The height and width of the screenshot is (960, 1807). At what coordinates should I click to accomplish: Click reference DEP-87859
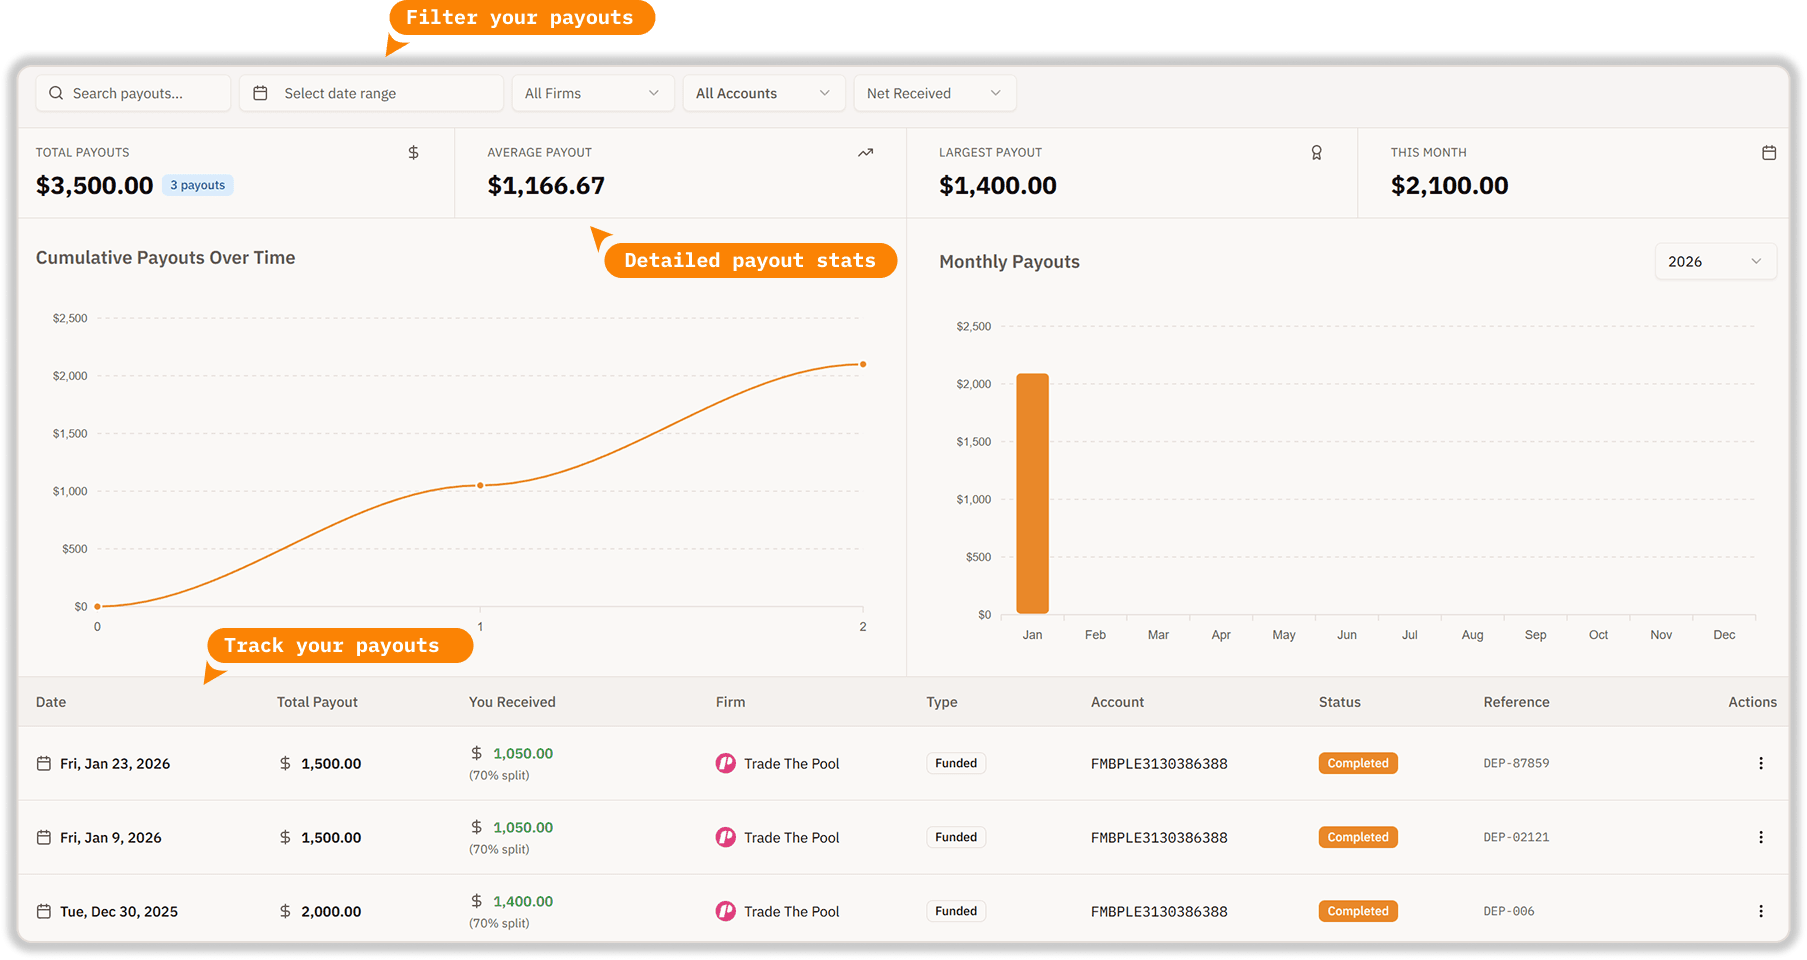pyautogui.click(x=1516, y=763)
